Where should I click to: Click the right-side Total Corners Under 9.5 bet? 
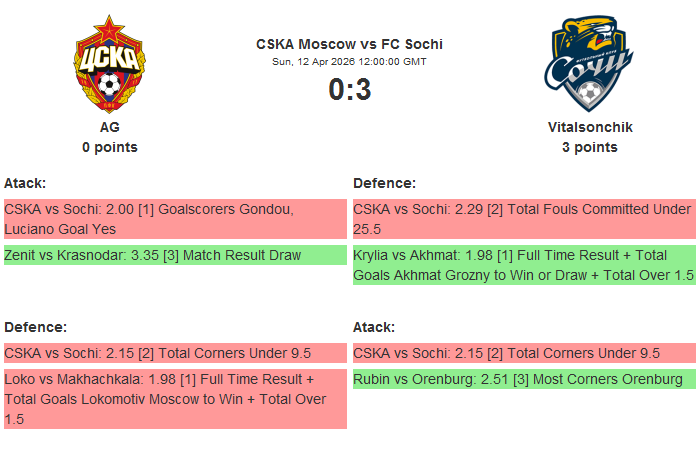523,353
